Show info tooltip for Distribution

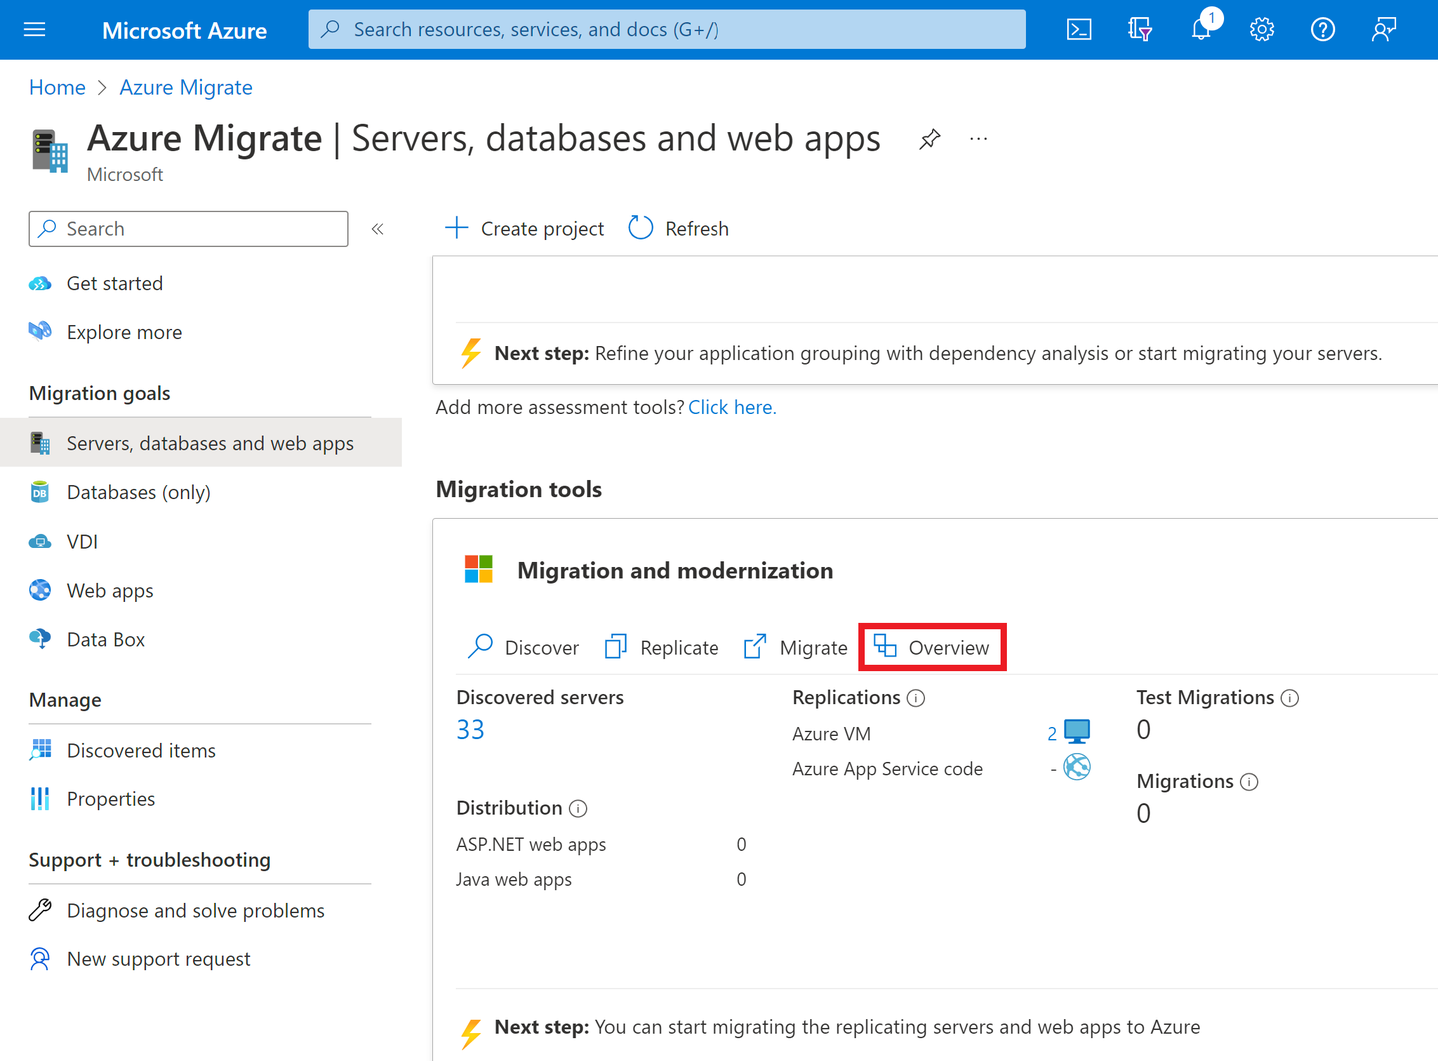pyautogui.click(x=578, y=808)
